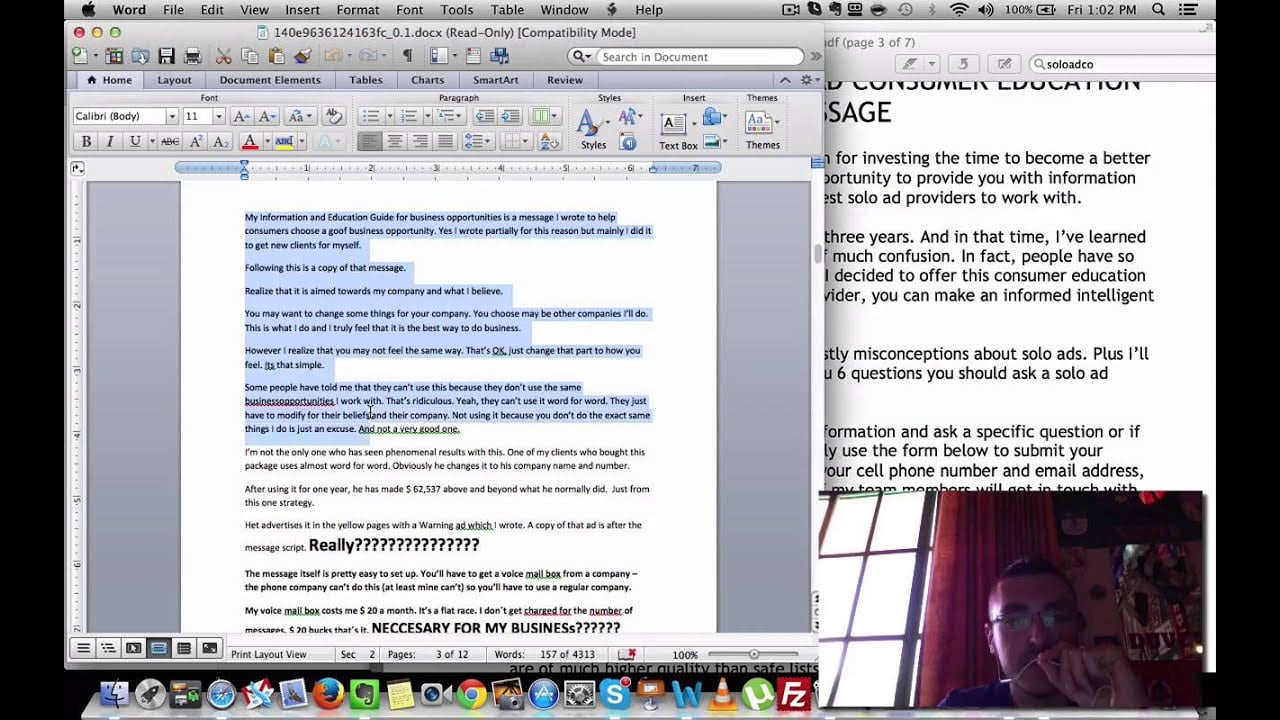This screenshot has width=1280, height=720.
Task: Toggle Bold formatting
Action: pyautogui.click(x=86, y=142)
